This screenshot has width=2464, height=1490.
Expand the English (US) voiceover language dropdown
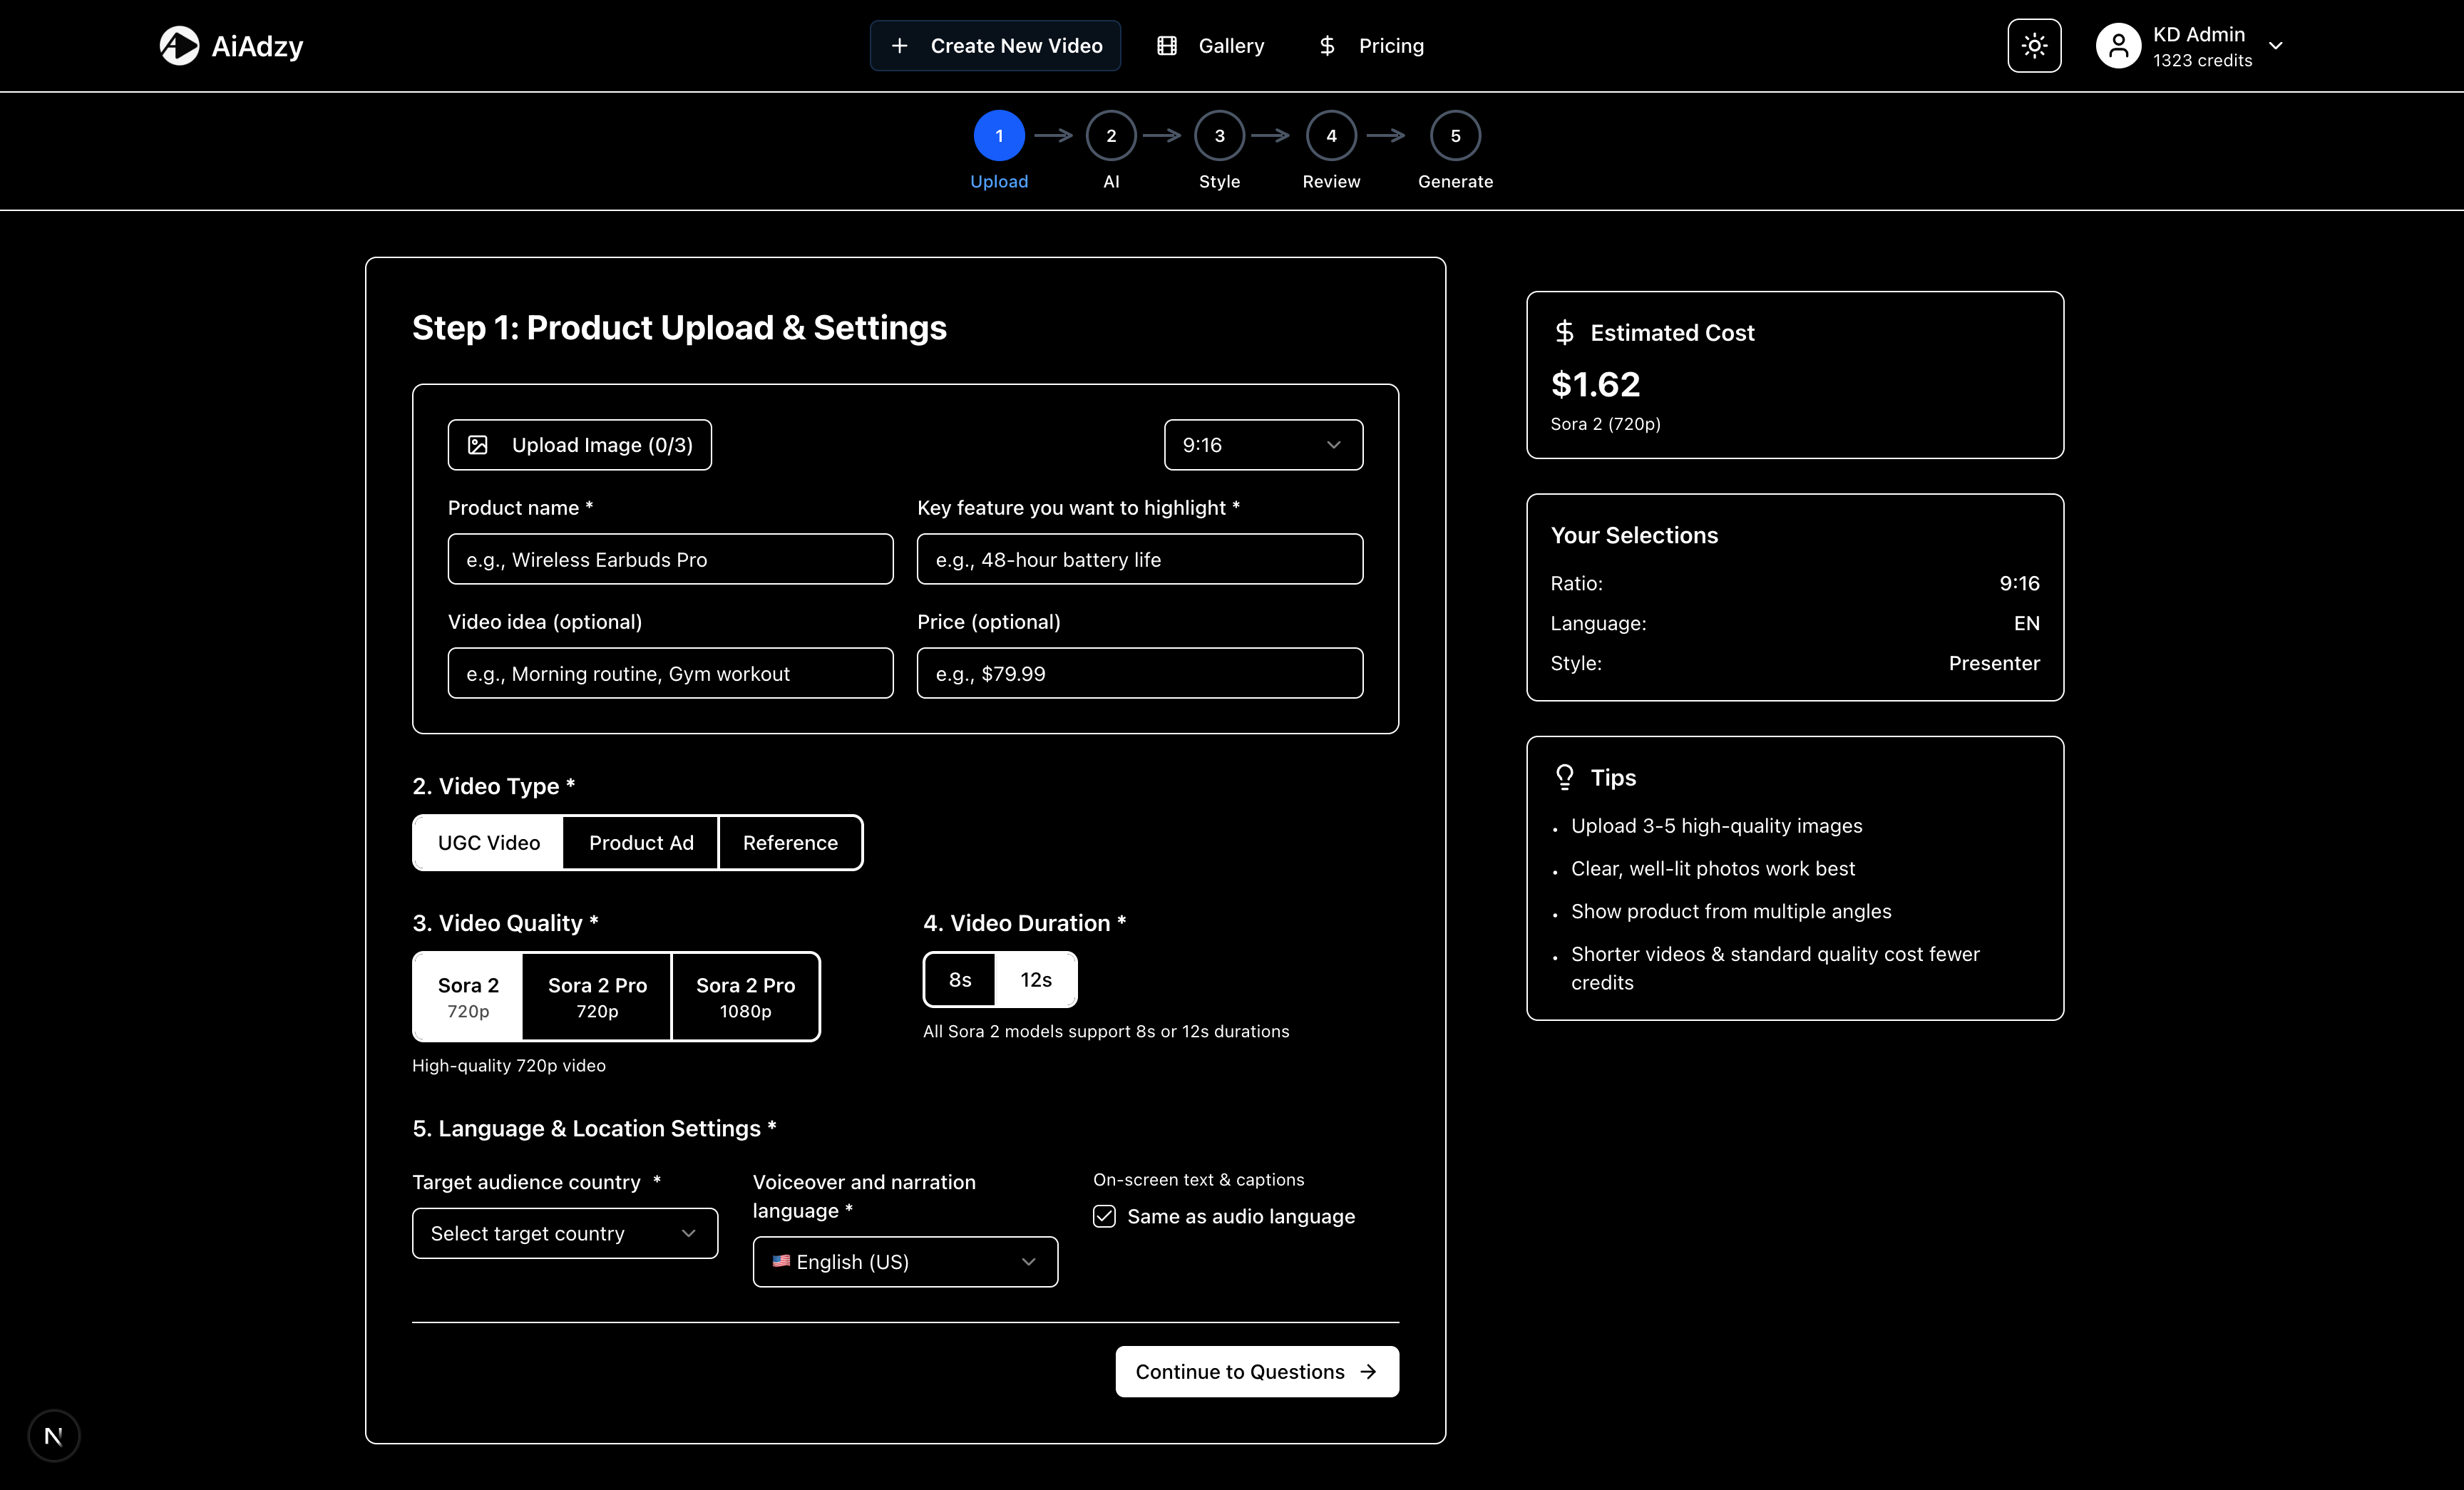point(903,1261)
